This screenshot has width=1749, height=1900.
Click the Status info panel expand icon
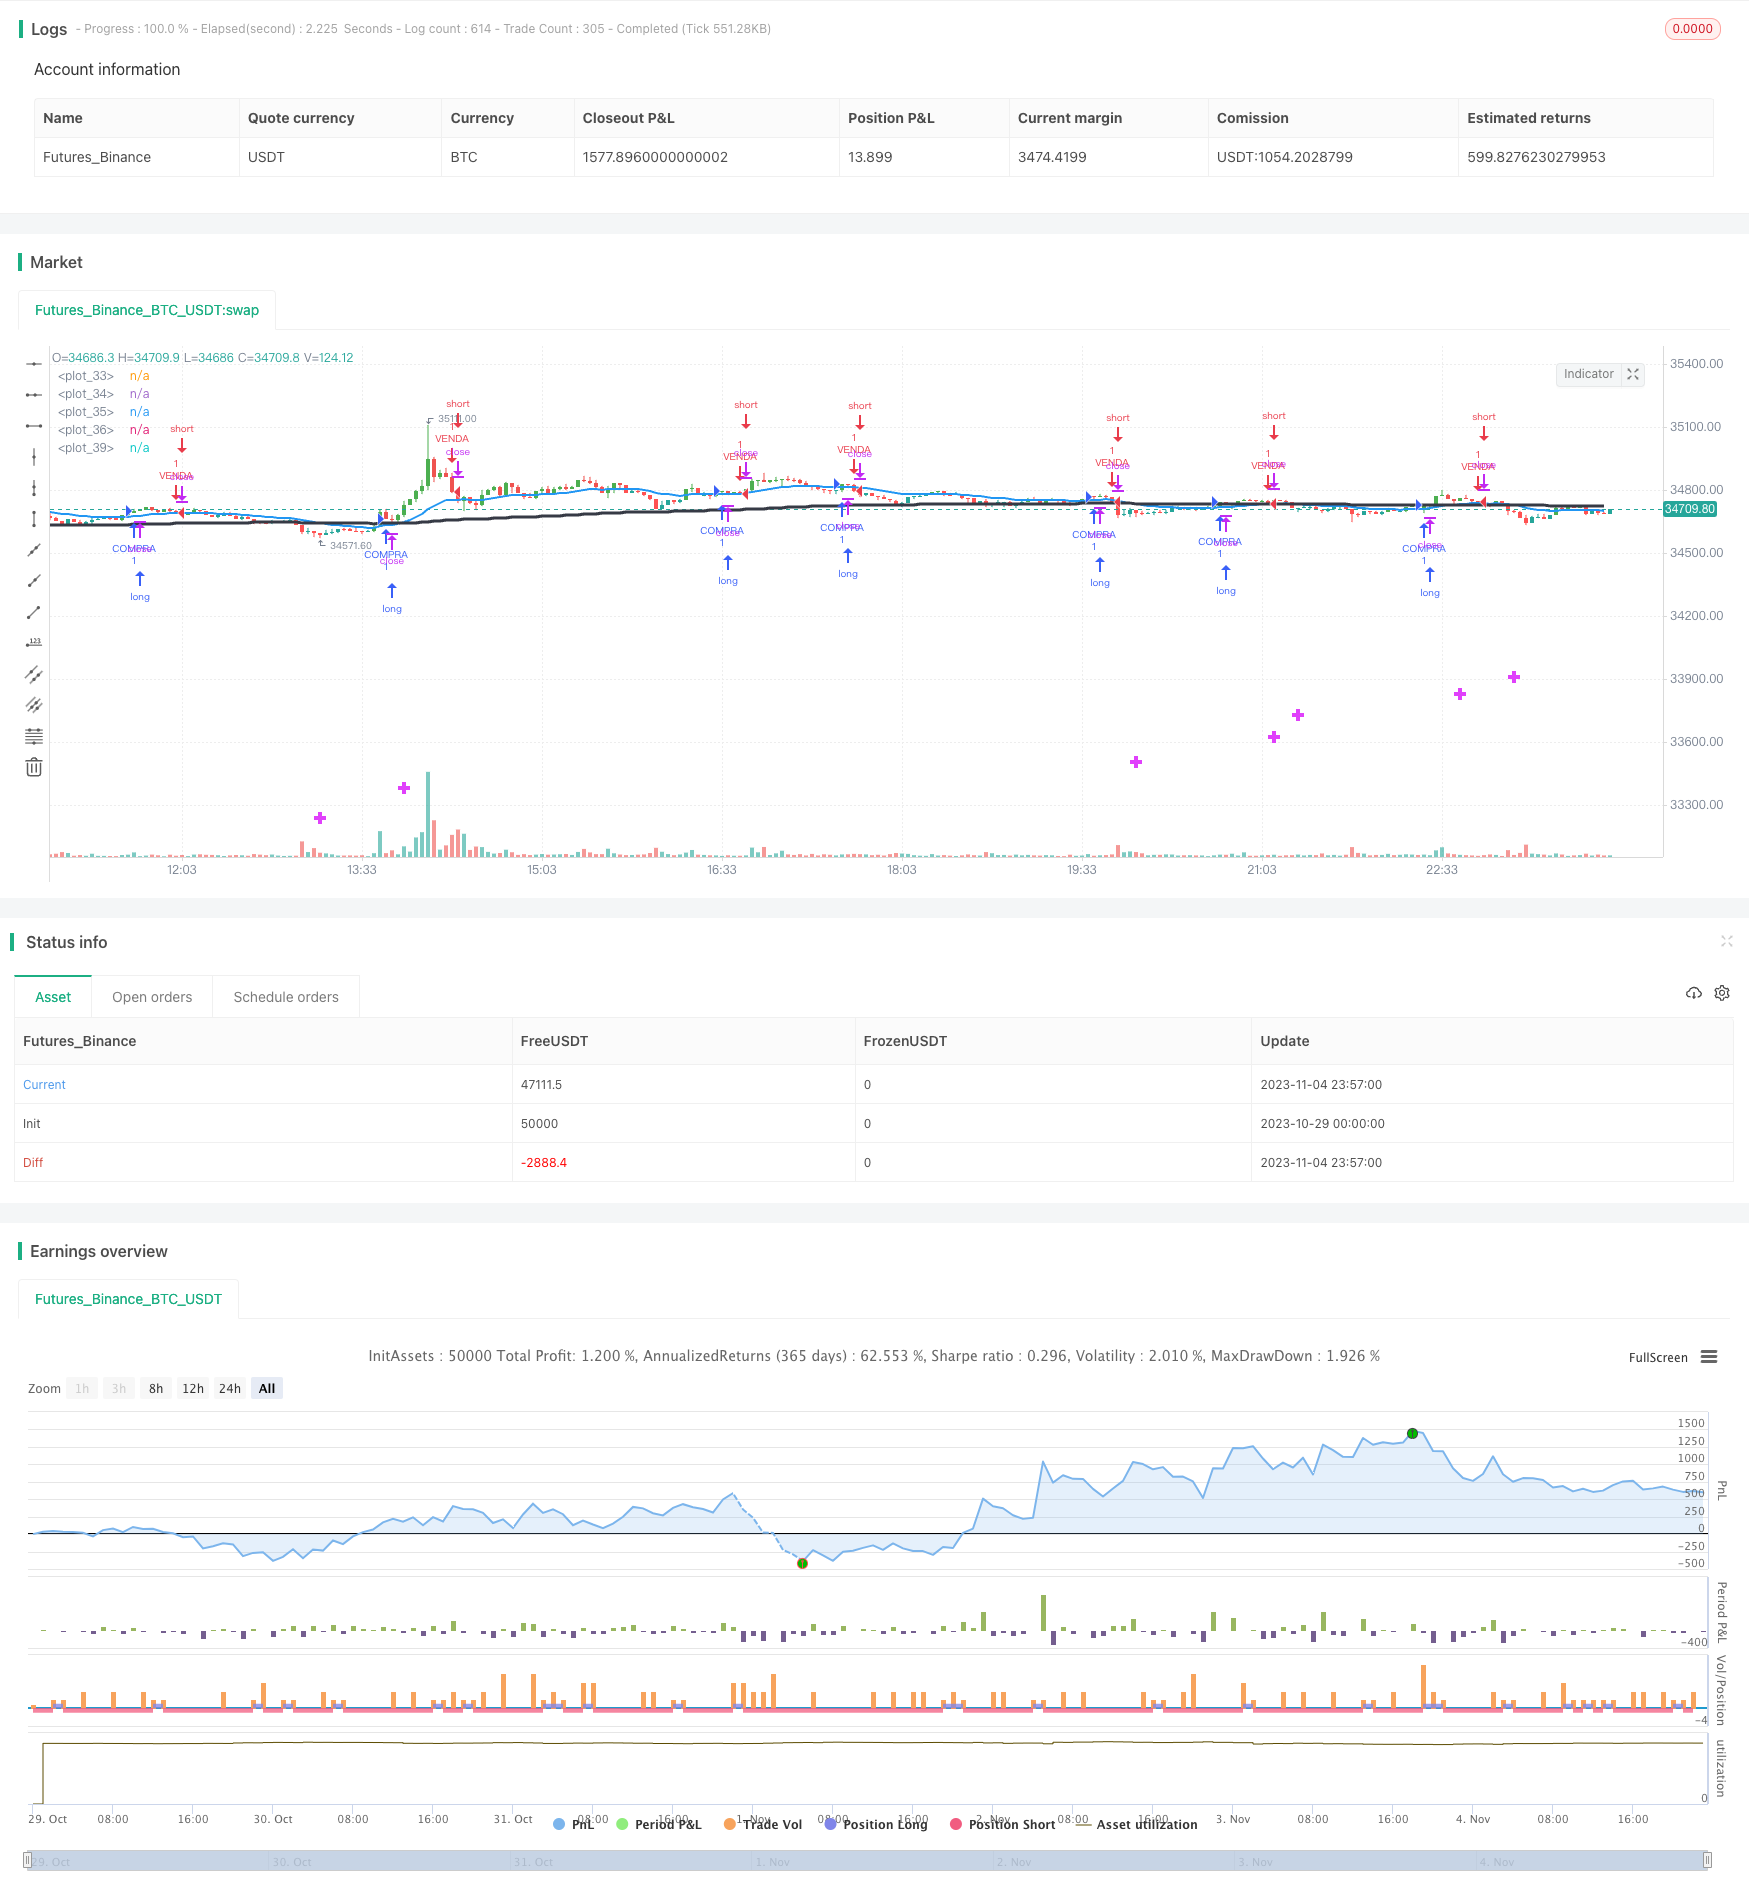pos(1726,941)
